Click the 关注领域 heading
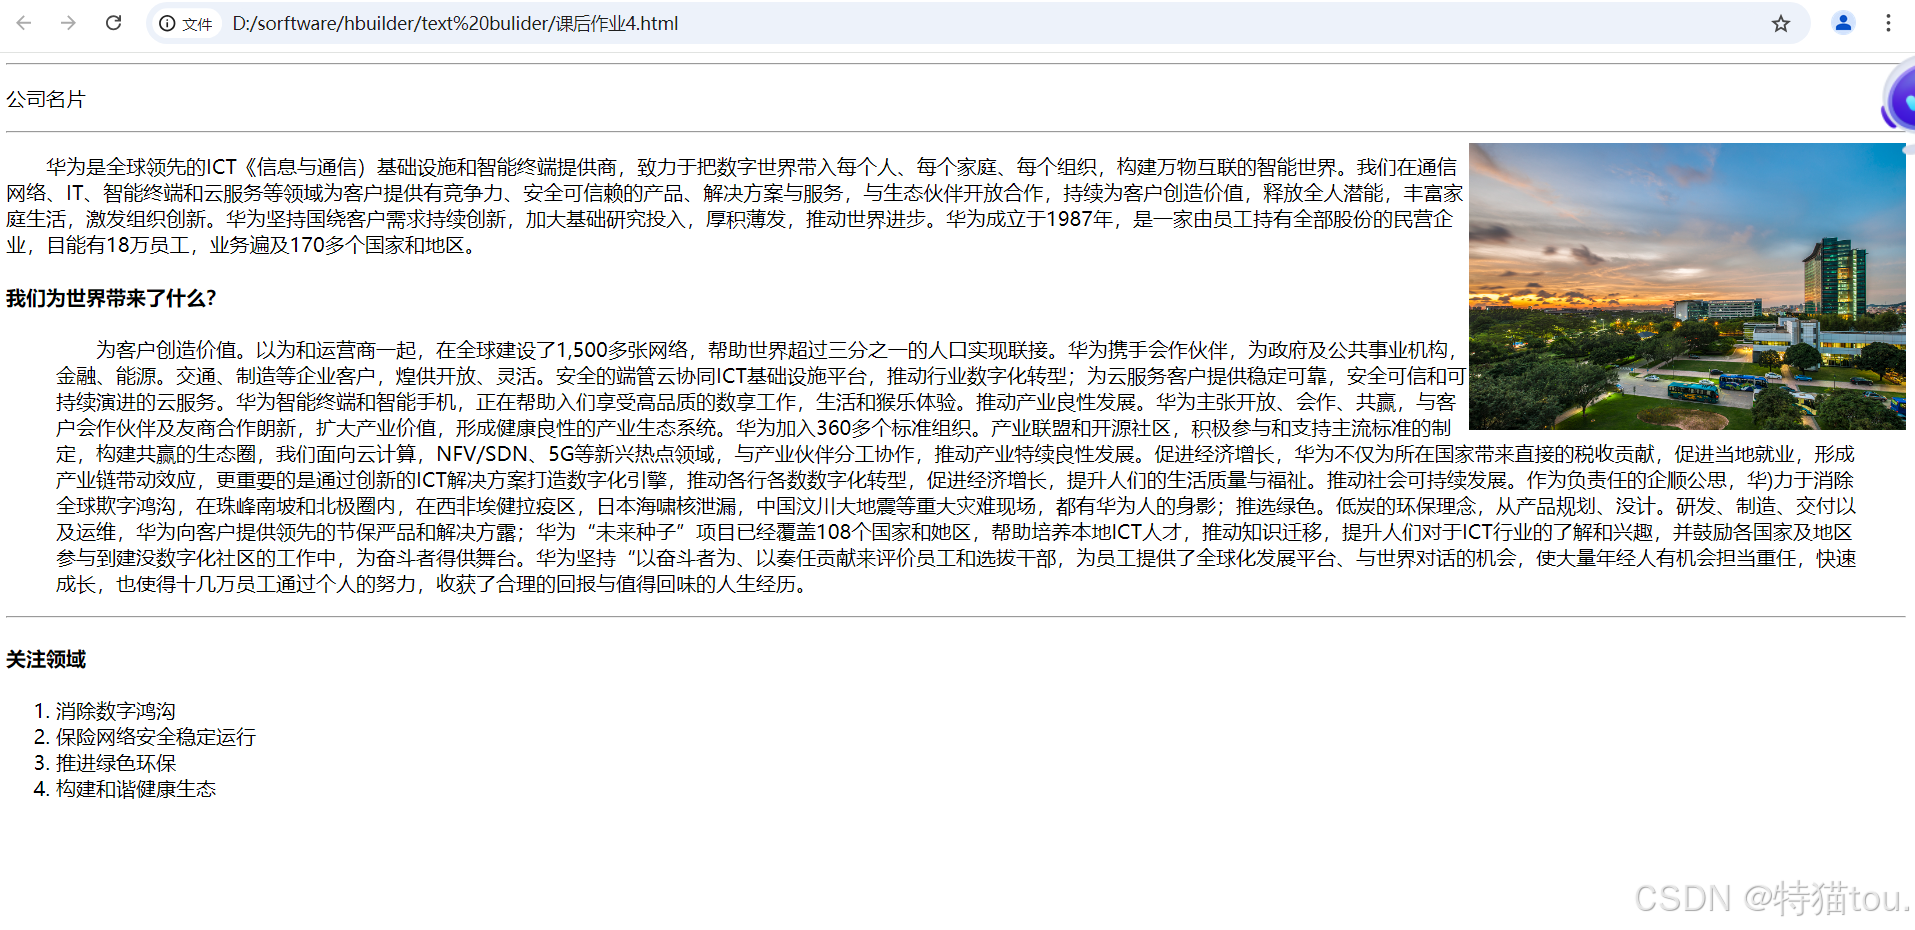Viewport: 1915px width, 930px height. [x=46, y=659]
